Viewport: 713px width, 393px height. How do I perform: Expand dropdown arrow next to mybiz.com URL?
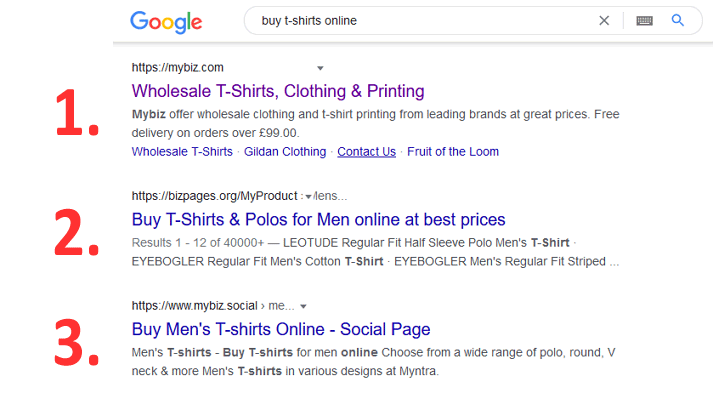pyautogui.click(x=320, y=68)
